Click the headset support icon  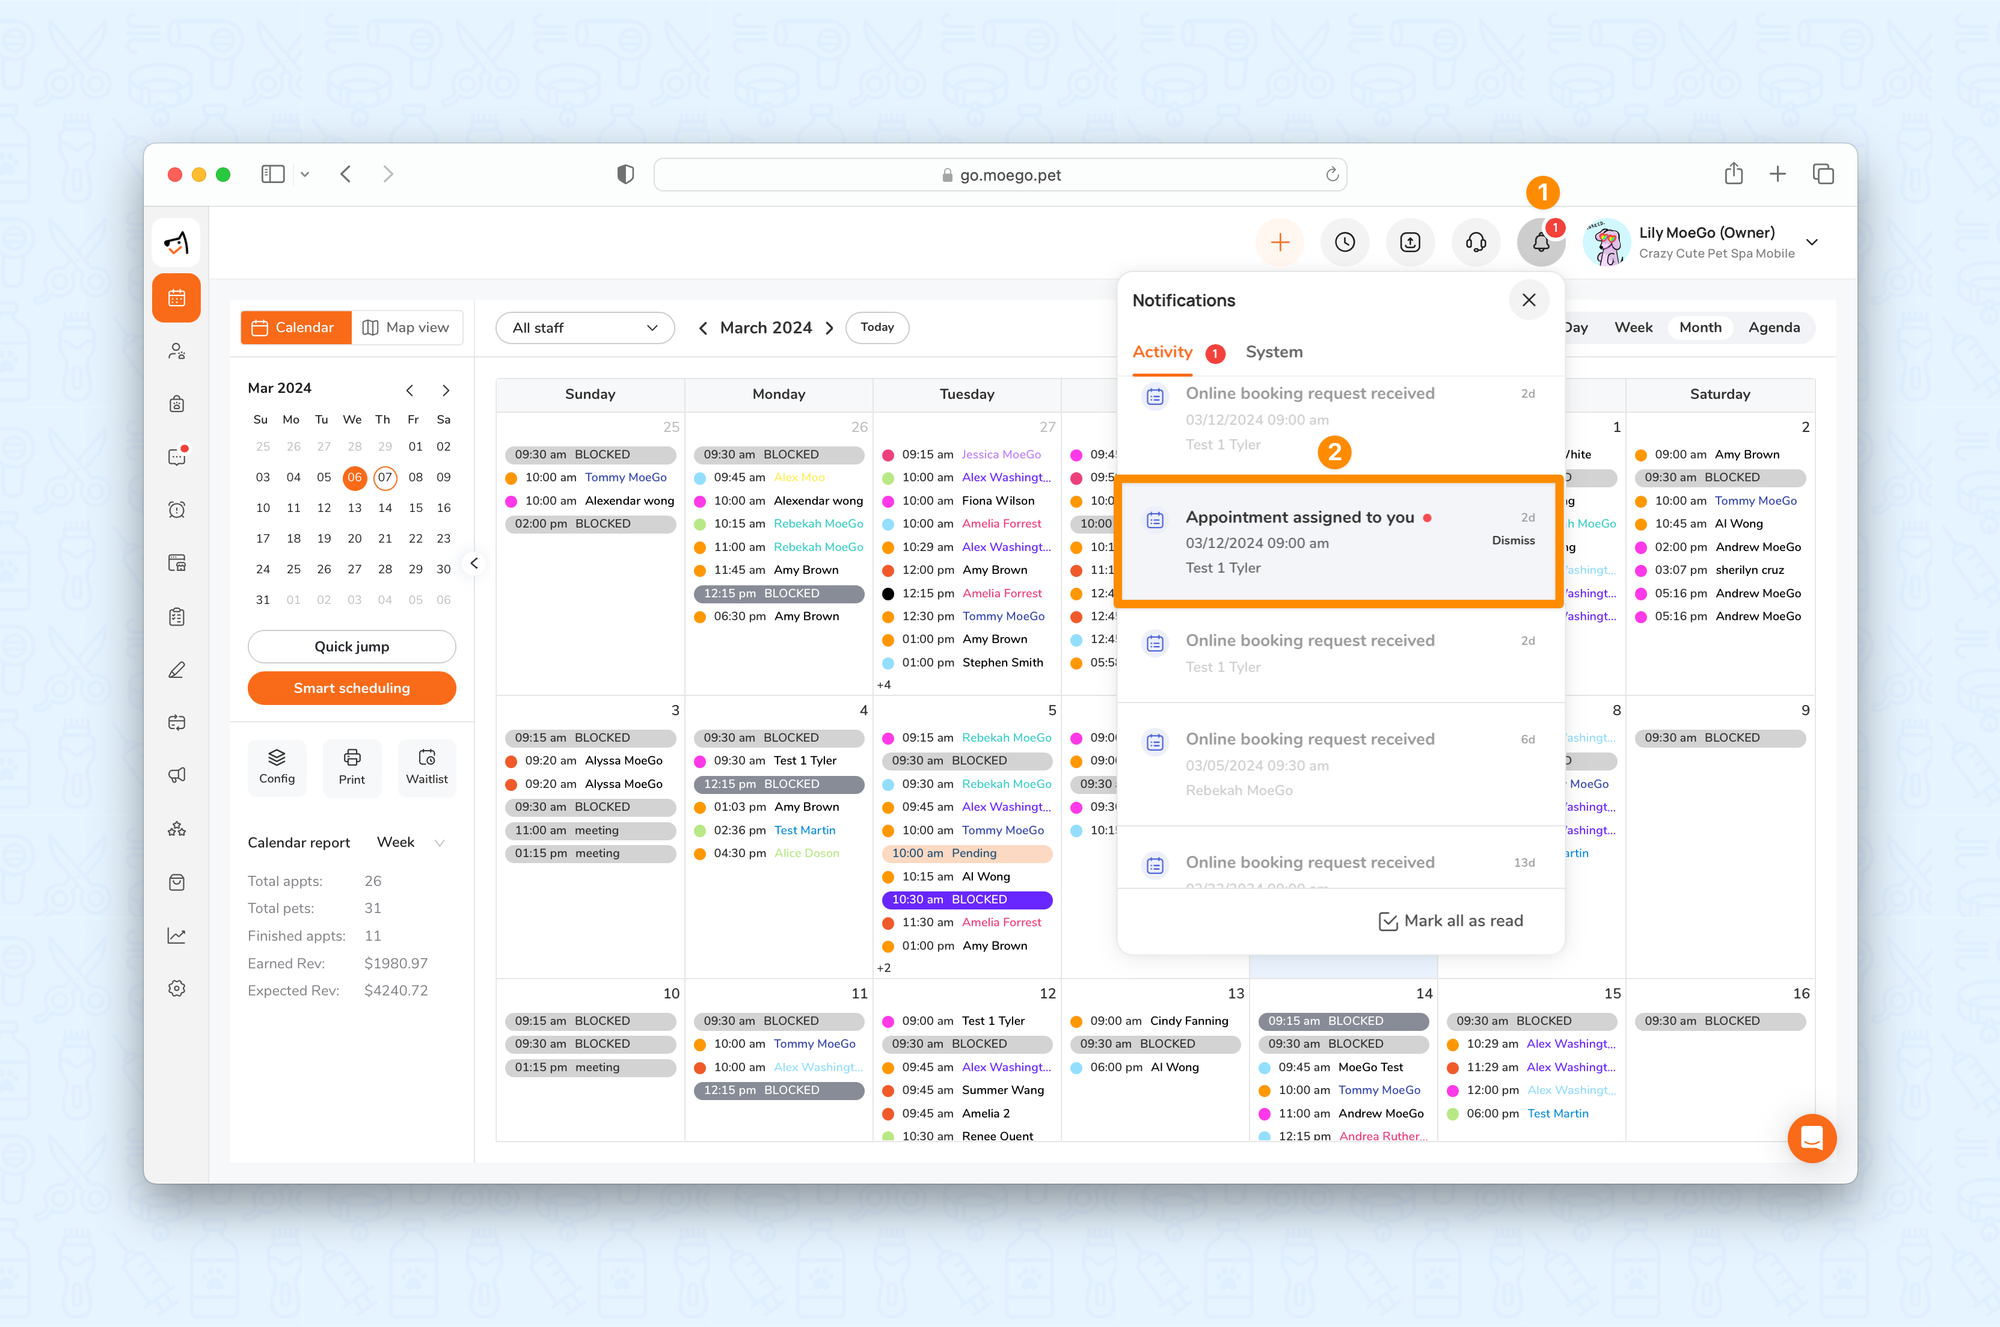tap(1475, 243)
